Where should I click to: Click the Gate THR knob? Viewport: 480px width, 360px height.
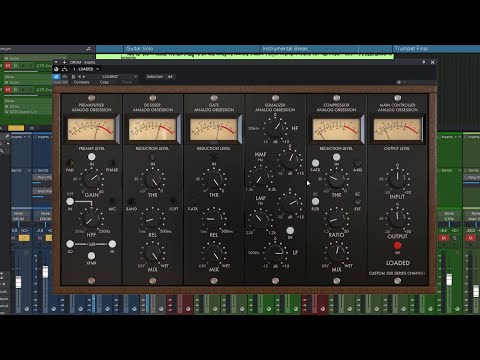[x=214, y=180]
